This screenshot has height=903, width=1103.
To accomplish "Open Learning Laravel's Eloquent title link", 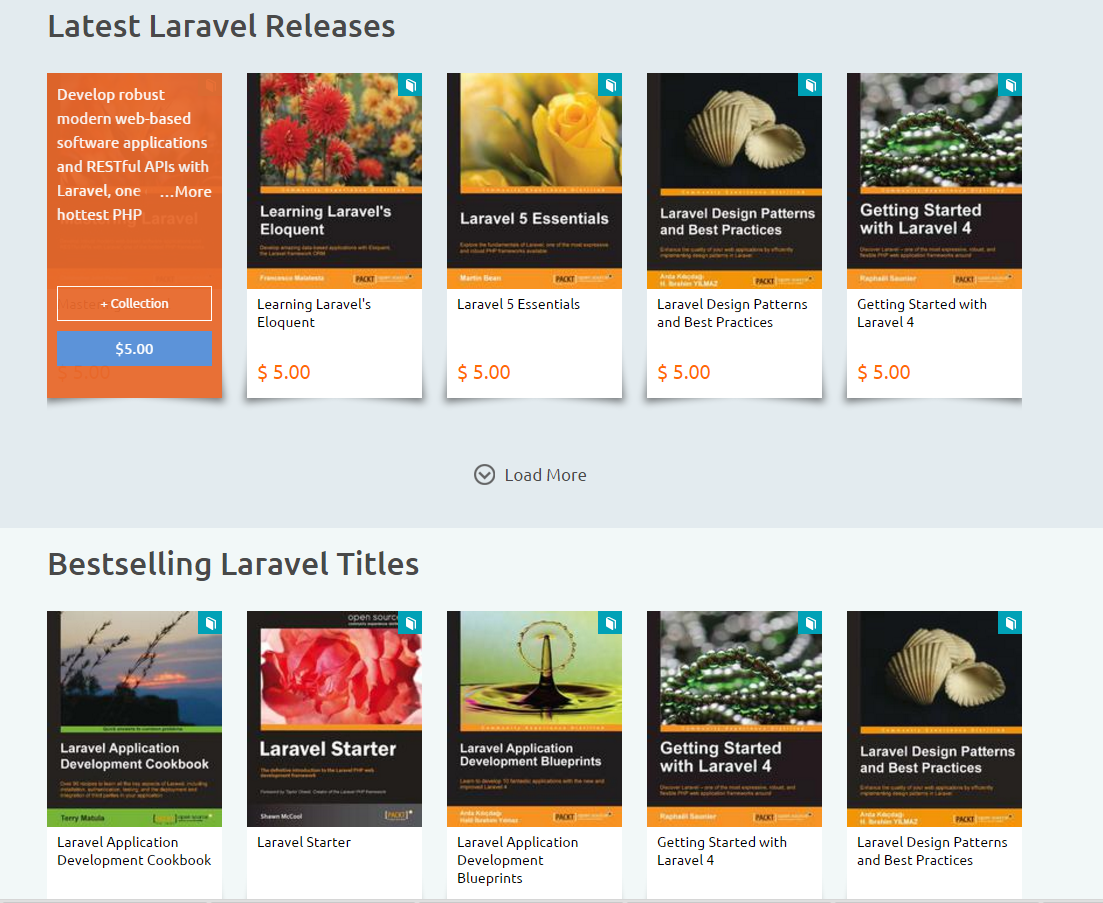I will 314,313.
